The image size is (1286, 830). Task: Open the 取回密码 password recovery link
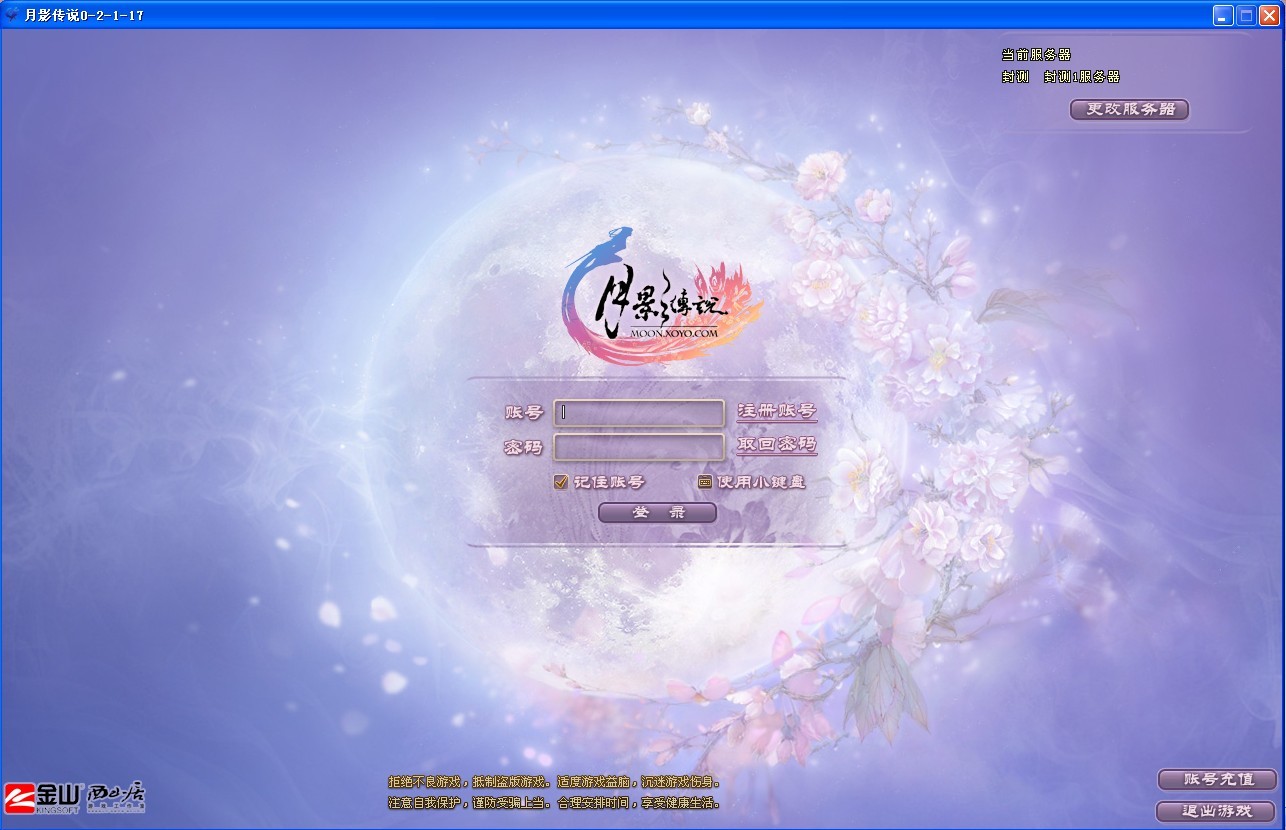tap(777, 445)
